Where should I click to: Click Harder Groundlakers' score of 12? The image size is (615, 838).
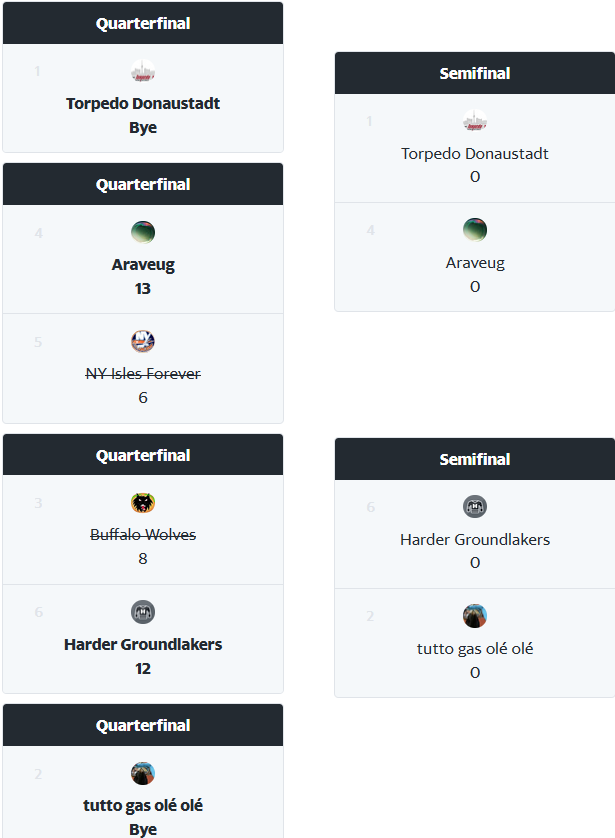(143, 669)
